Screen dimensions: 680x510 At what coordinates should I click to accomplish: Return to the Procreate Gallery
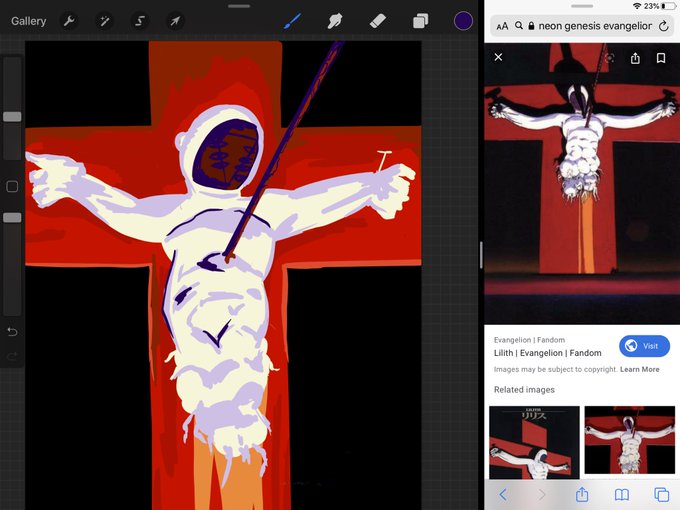click(29, 21)
